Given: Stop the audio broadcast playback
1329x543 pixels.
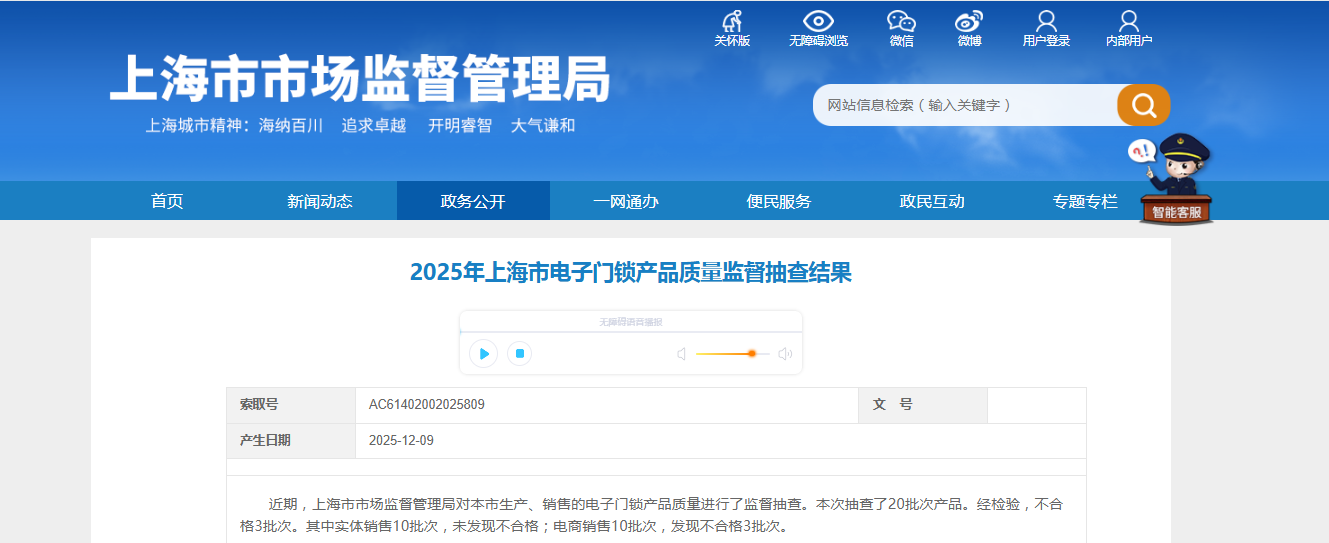Looking at the screenshot, I should click(518, 353).
